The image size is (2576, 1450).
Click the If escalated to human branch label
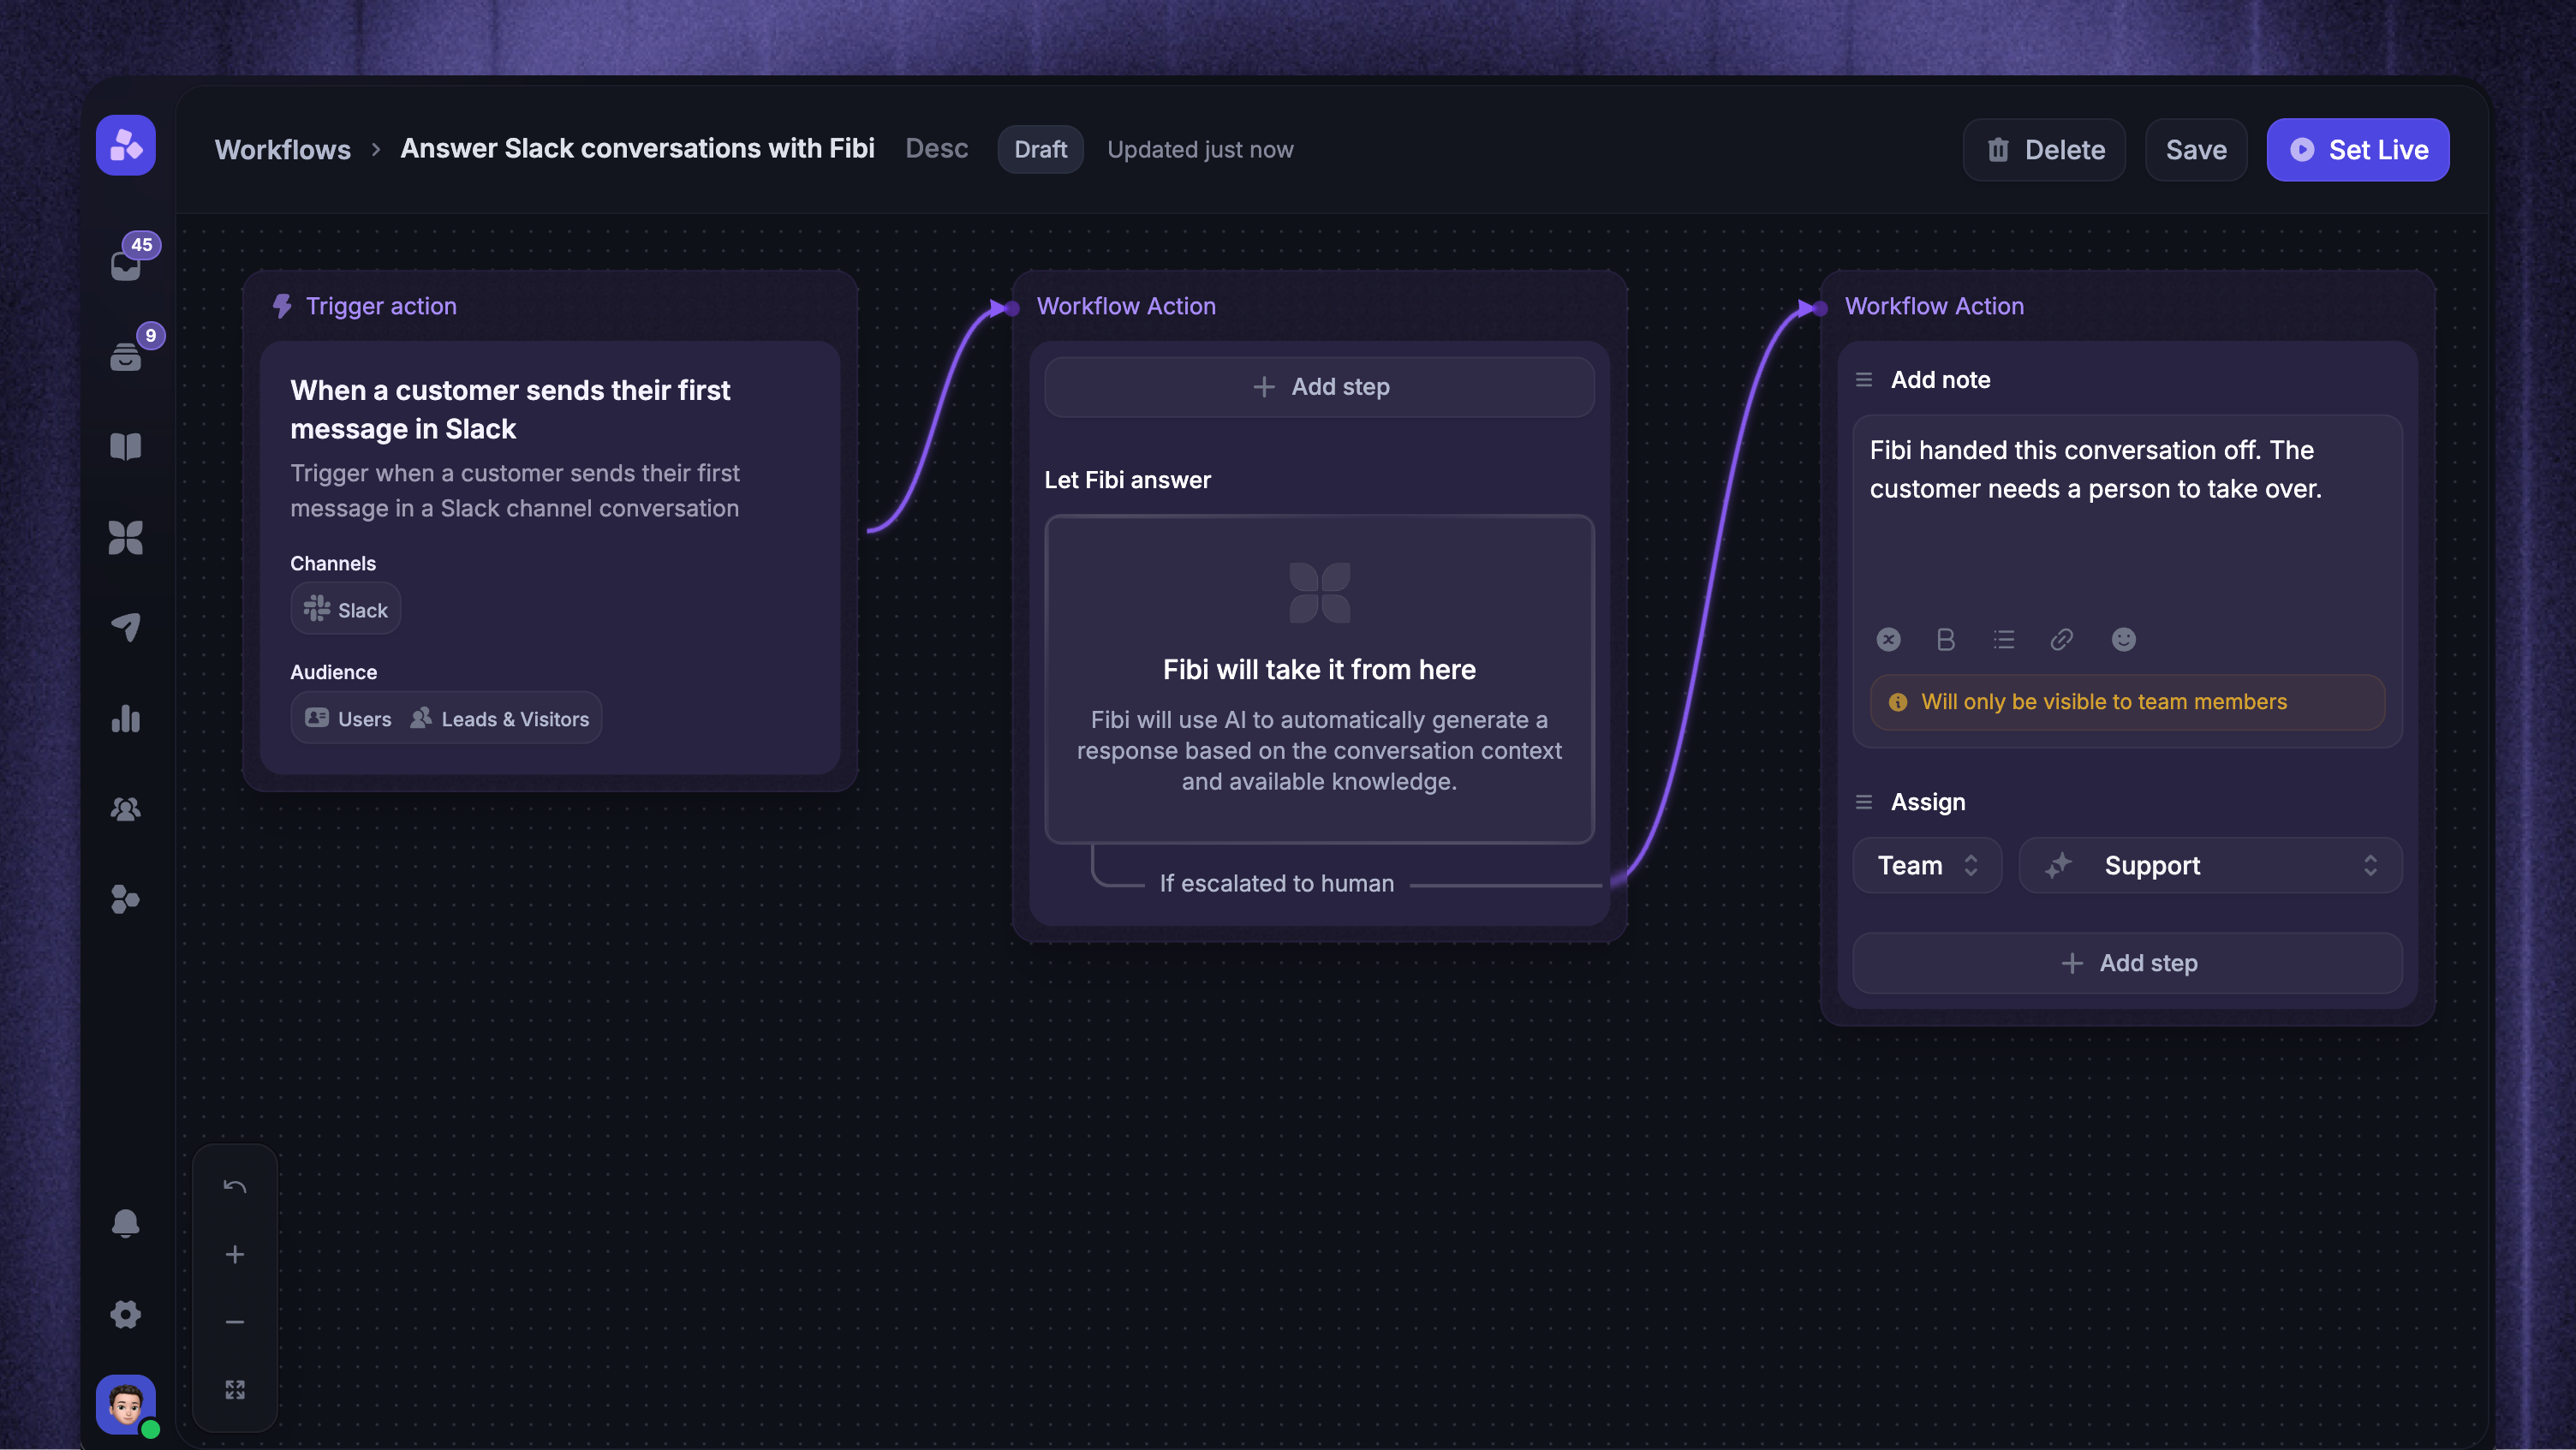[x=1277, y=884]
